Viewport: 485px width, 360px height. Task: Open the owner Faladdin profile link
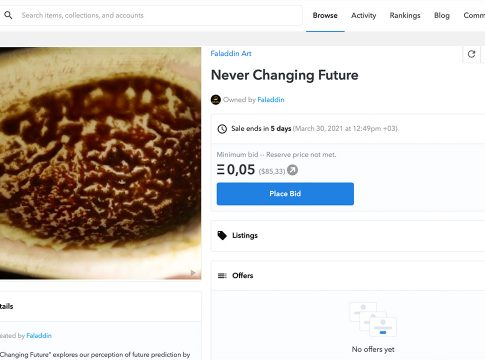(x=271, y=100)
